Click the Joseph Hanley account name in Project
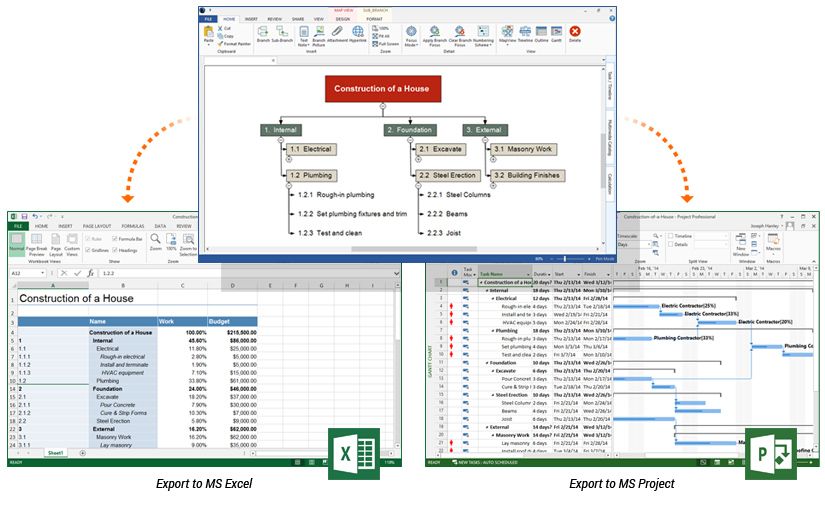The height and width of the screenshot is (512, 825). pyautogui.click(x=764, y=226)
